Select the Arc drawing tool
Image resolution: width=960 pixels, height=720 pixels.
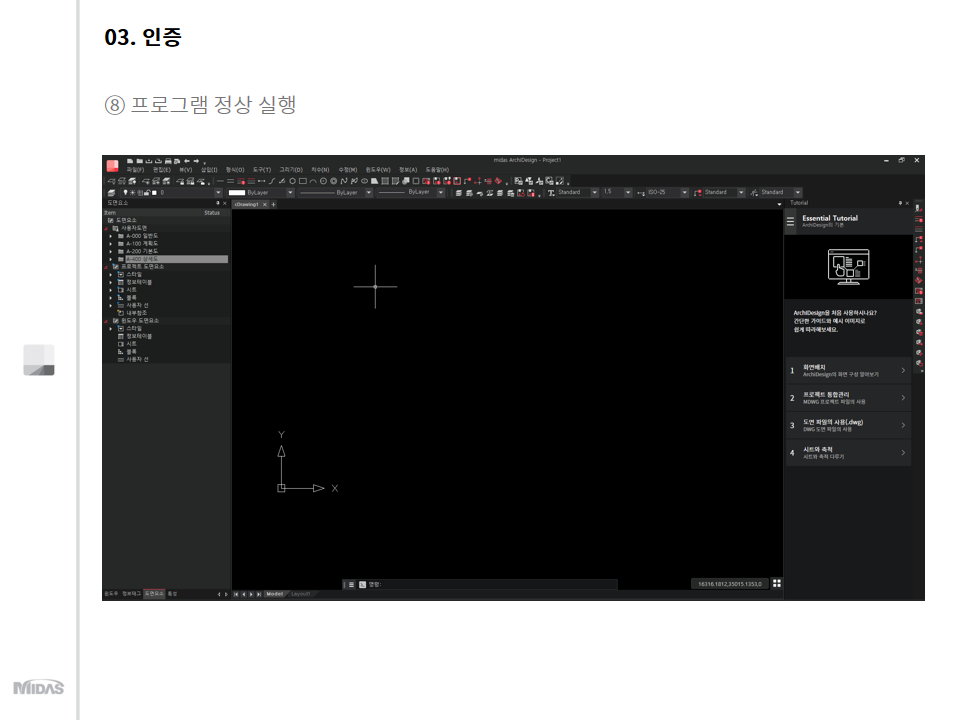[313, 181]
